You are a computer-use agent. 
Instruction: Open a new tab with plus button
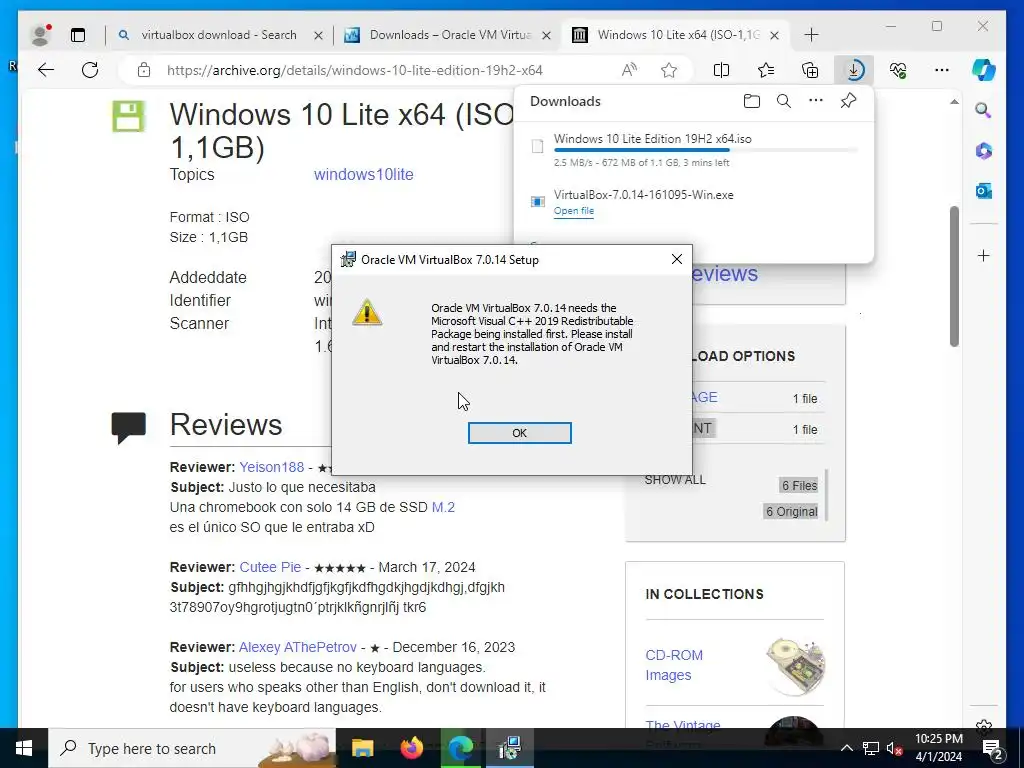pyautogui.click(x=811, y=35)
